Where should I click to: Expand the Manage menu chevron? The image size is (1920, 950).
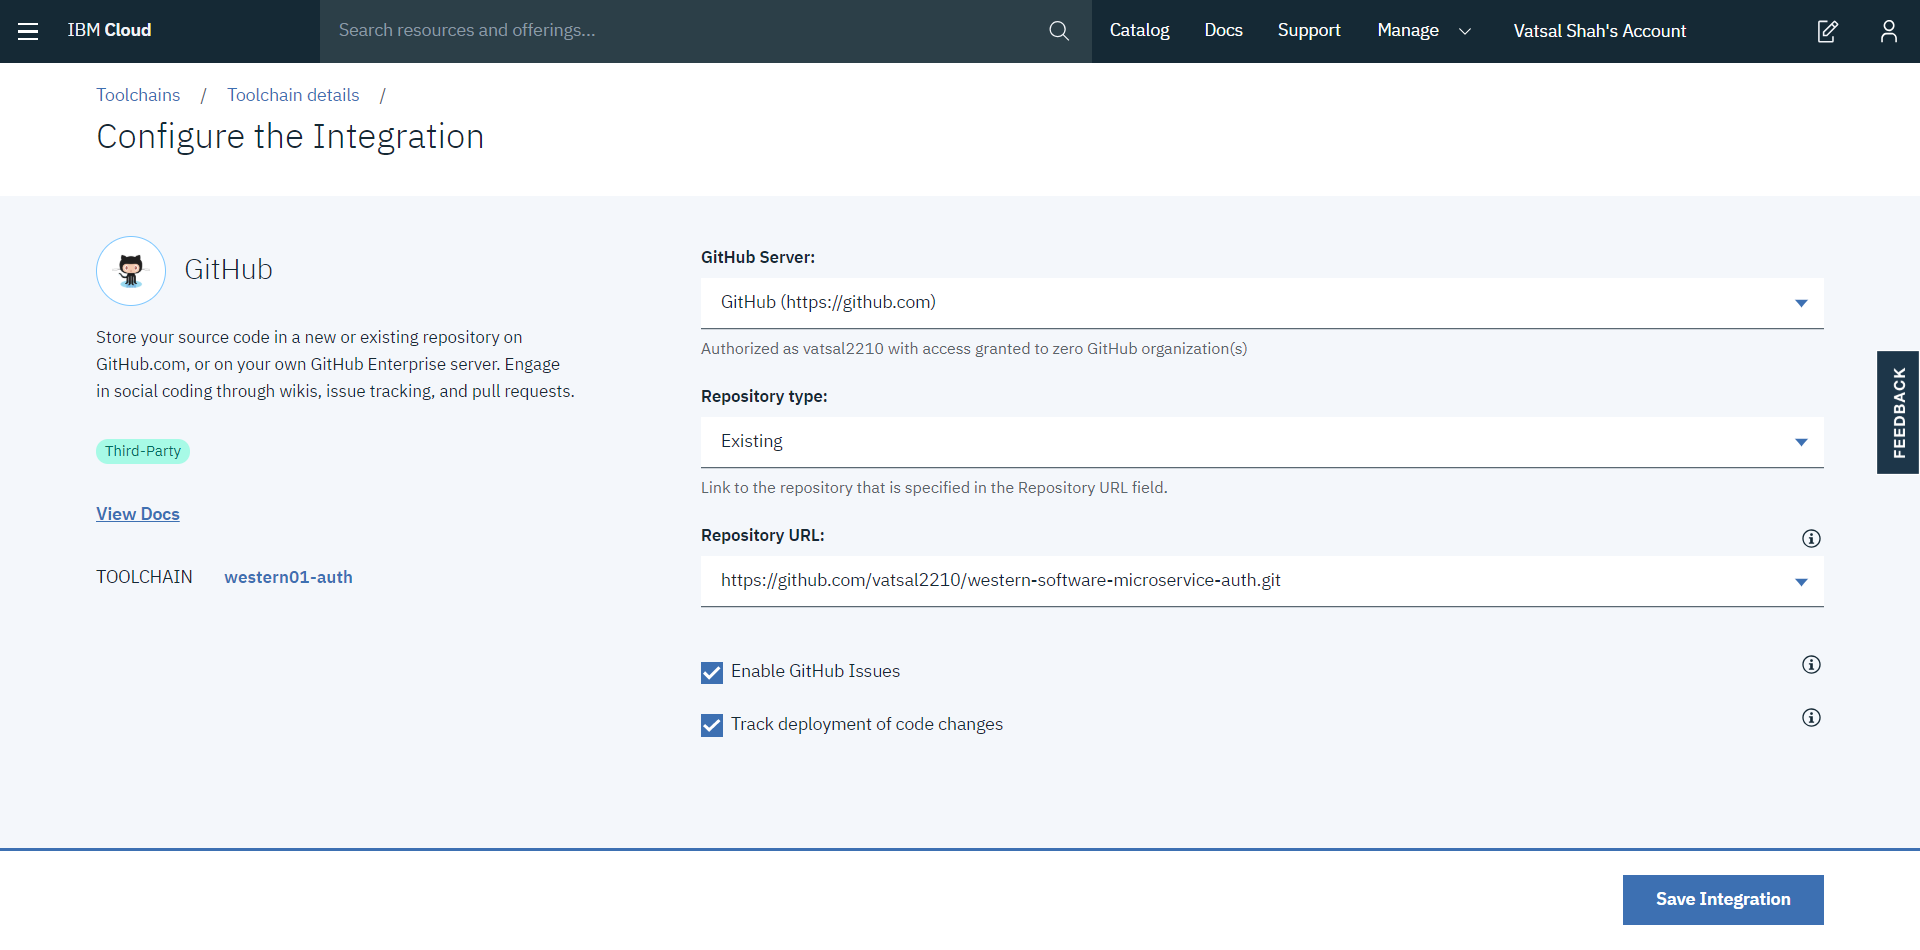pyautogui.click(x=1465, y=31)
